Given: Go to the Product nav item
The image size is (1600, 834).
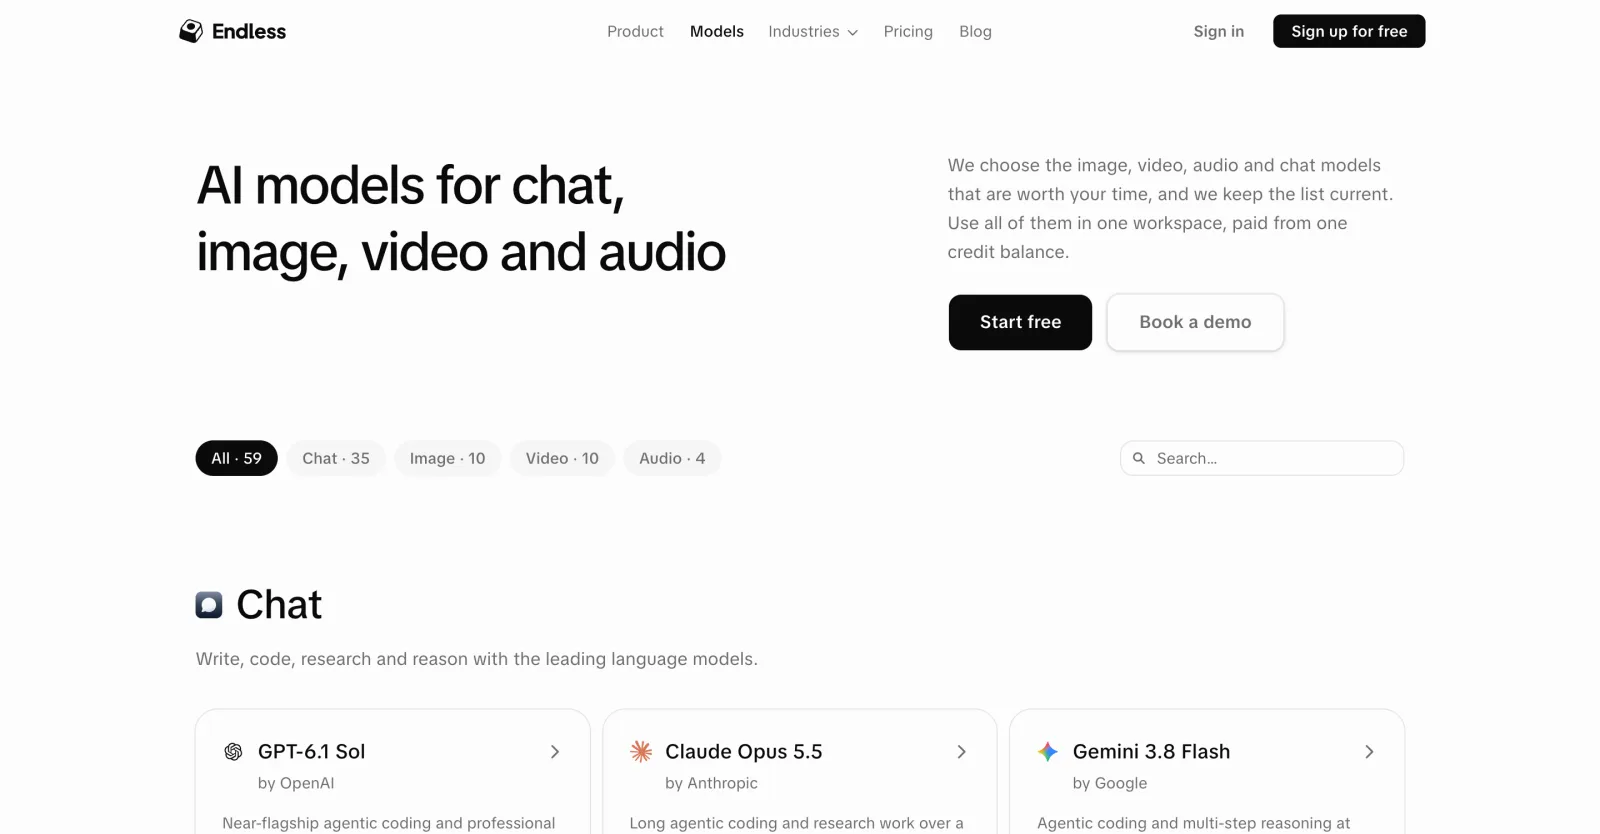Looking at the screenshot, I should coord(635,32).
